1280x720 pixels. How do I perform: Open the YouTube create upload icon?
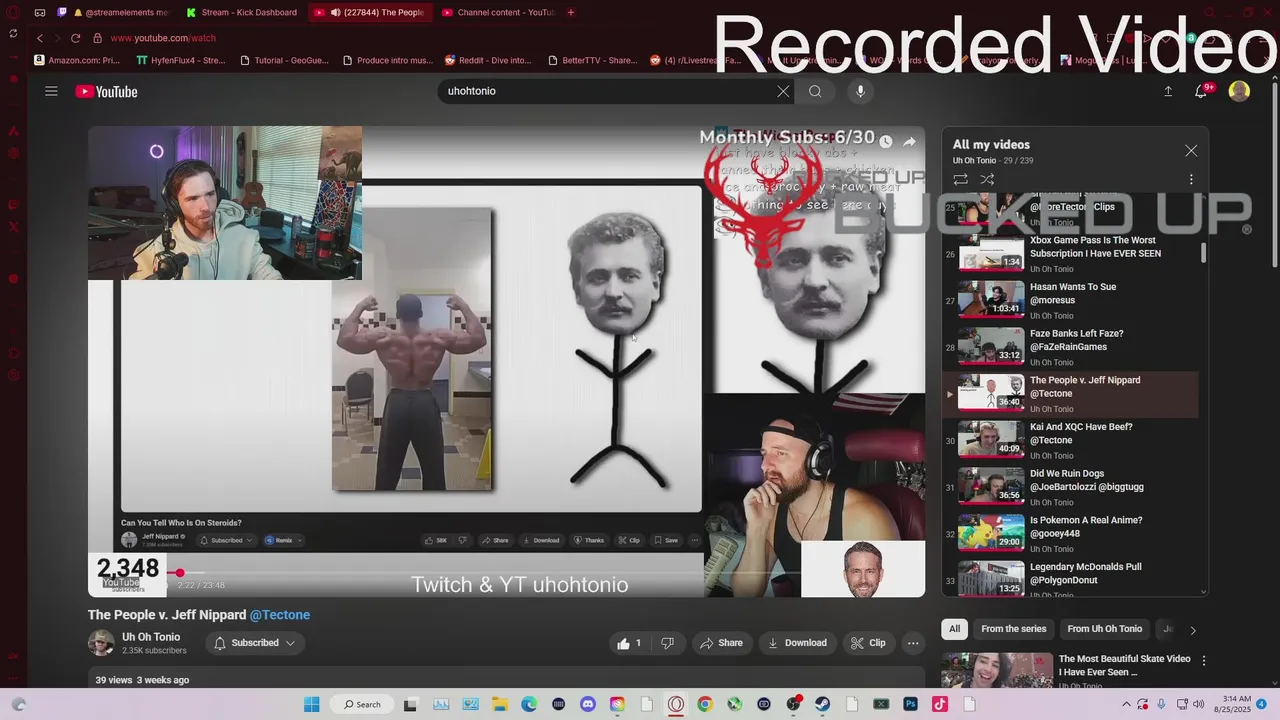click(1167, 91)
